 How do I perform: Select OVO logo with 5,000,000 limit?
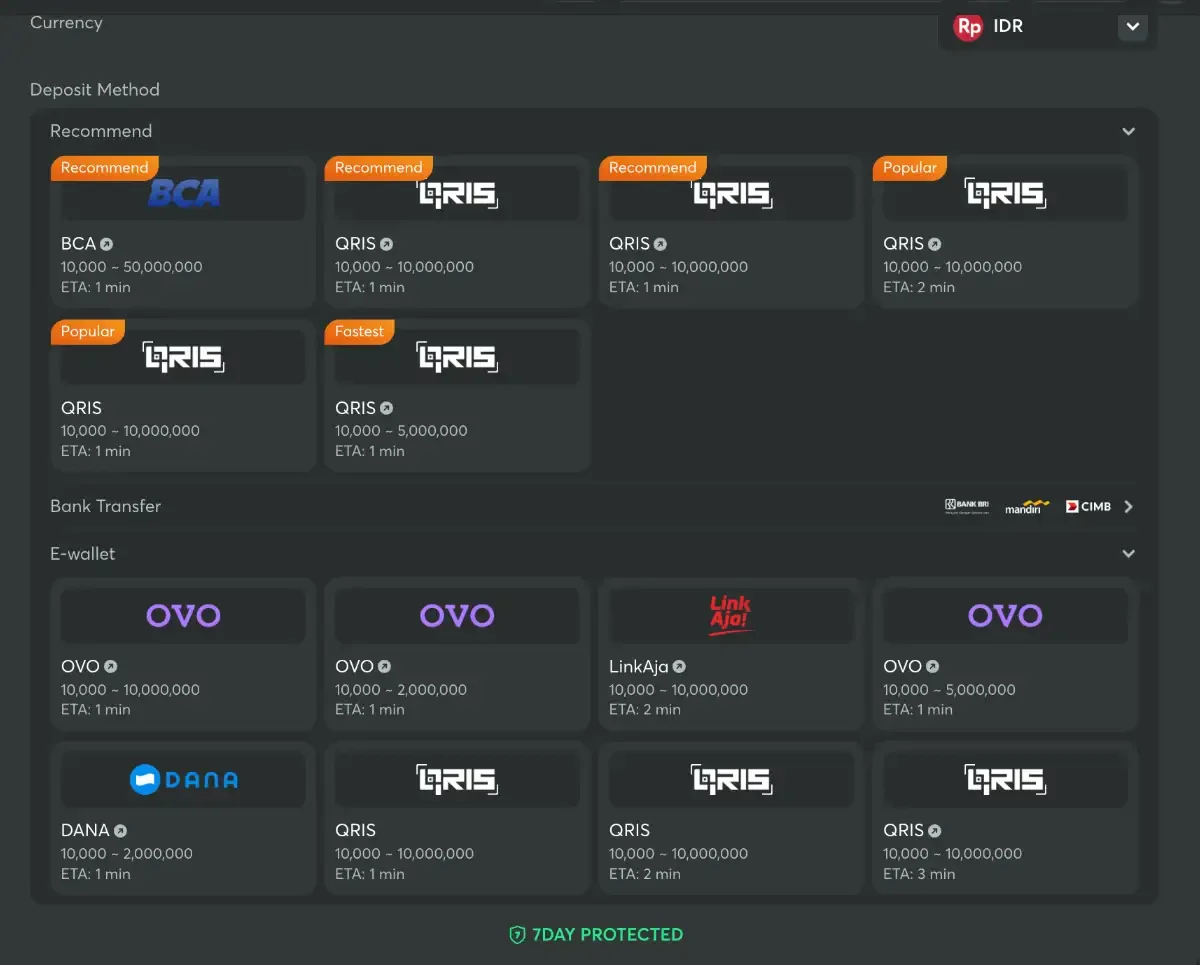(x=1005, y=615)
